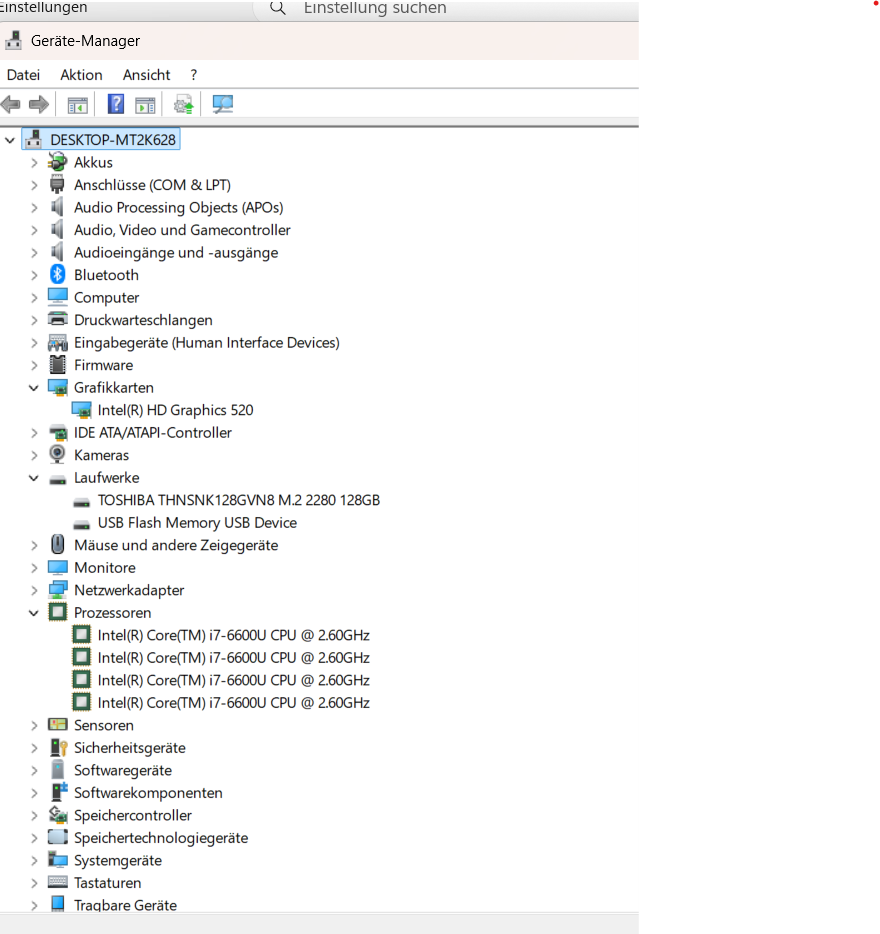Click the Forward arrow toolbar icon
The height and width of the screenshot is (934, 880).
click(x=39, y=105)
